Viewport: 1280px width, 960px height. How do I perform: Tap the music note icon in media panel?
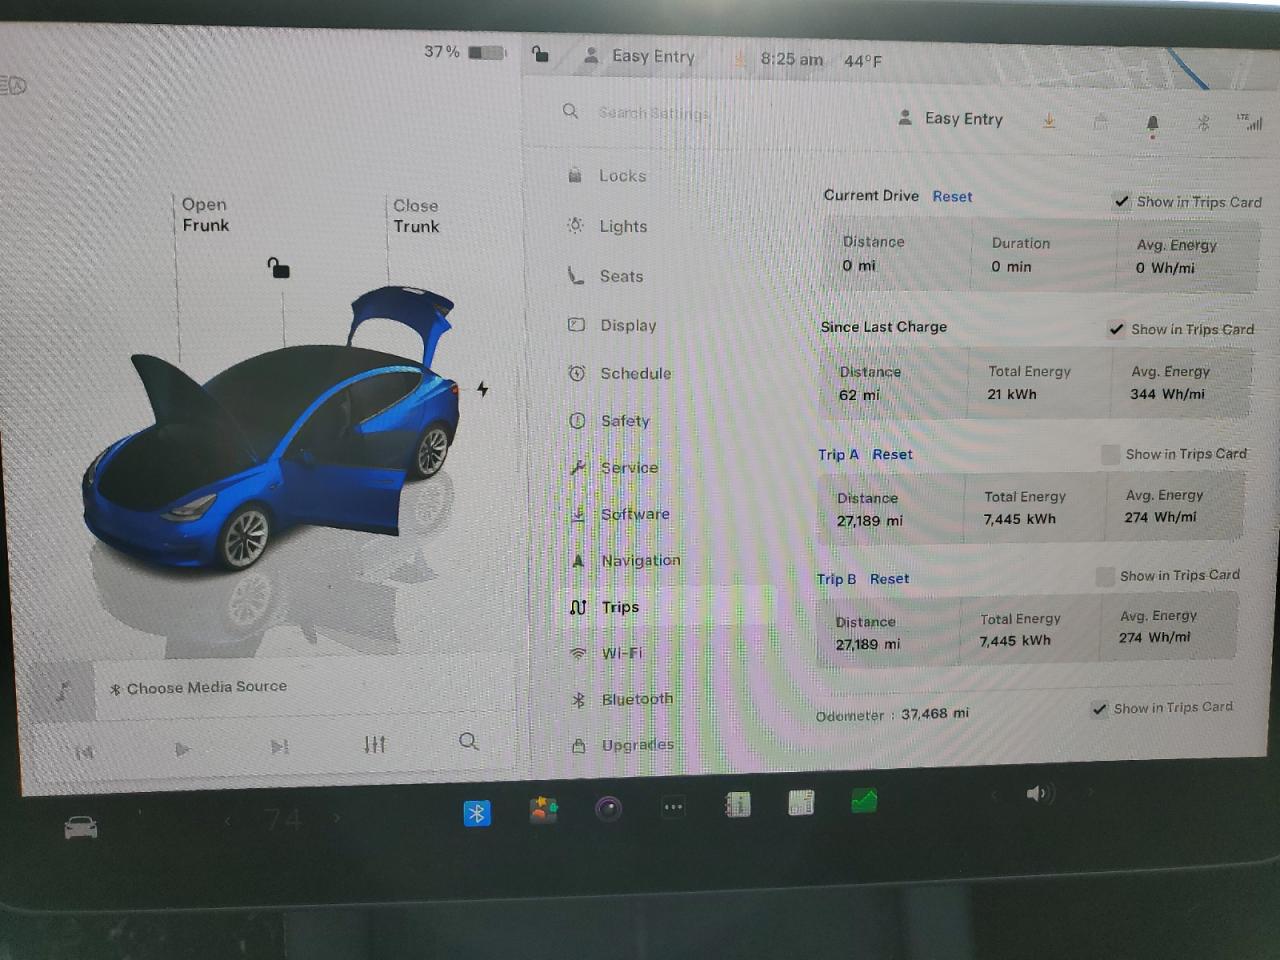click(61, 690)
